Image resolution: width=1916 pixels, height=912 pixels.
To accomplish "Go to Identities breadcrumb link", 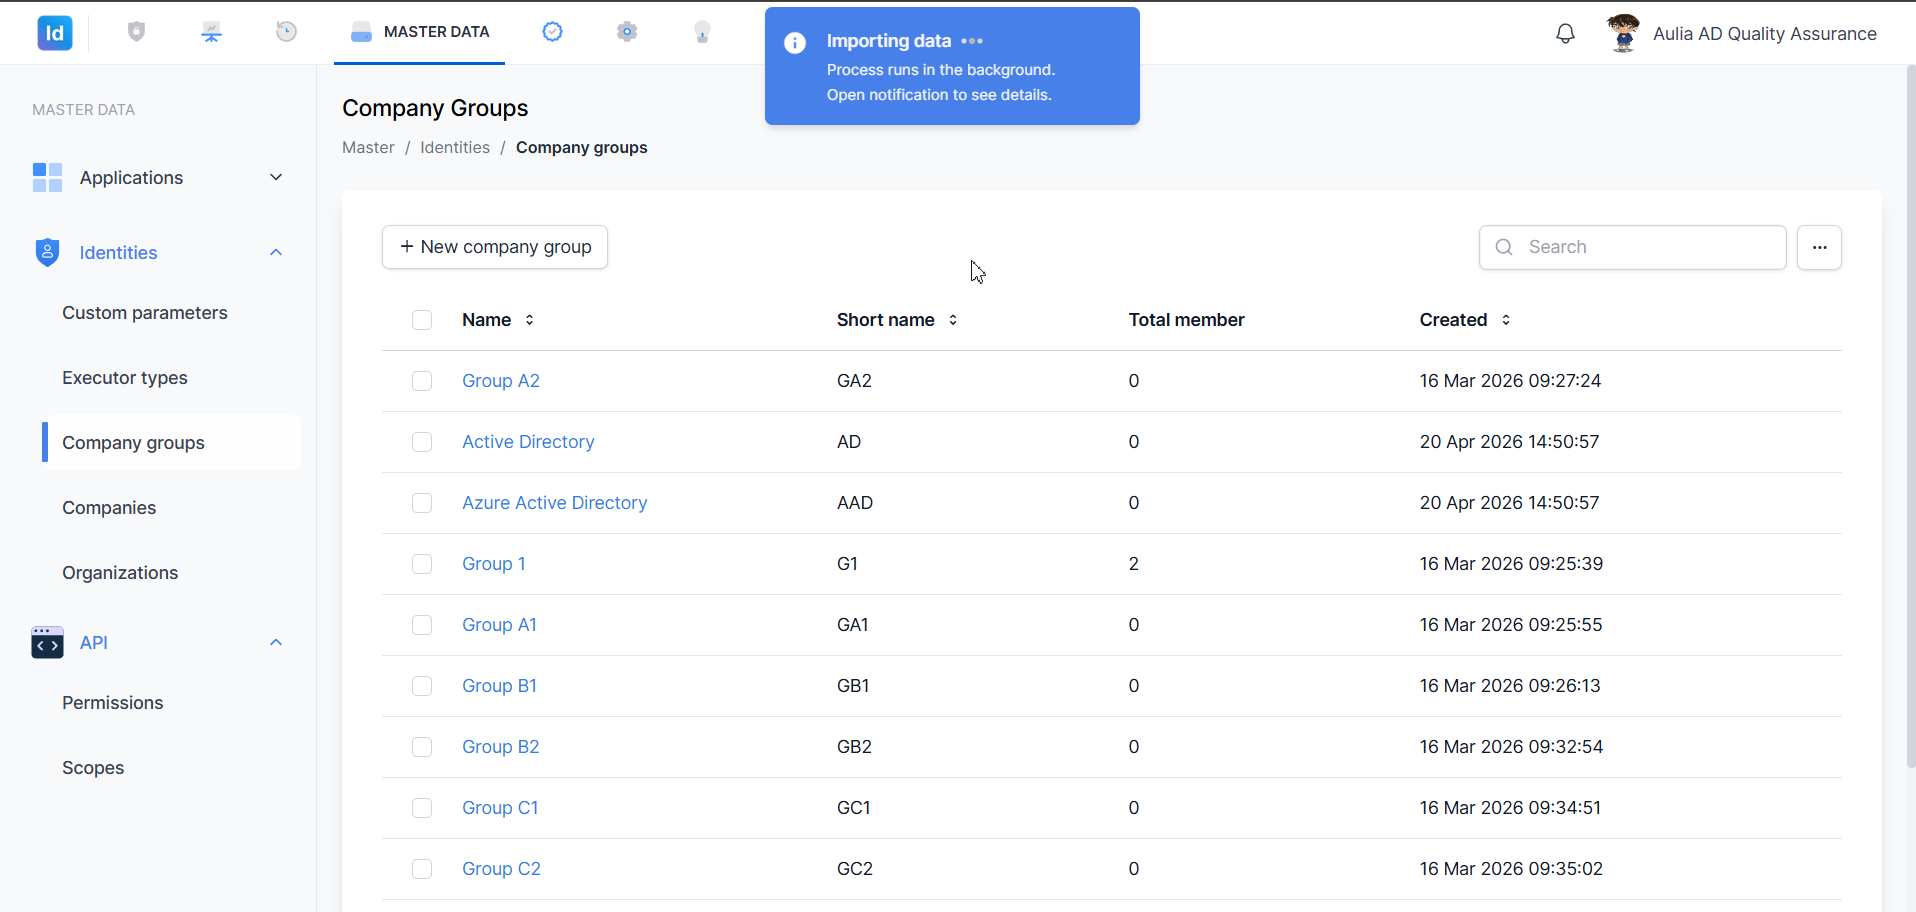I will [455, 147].
